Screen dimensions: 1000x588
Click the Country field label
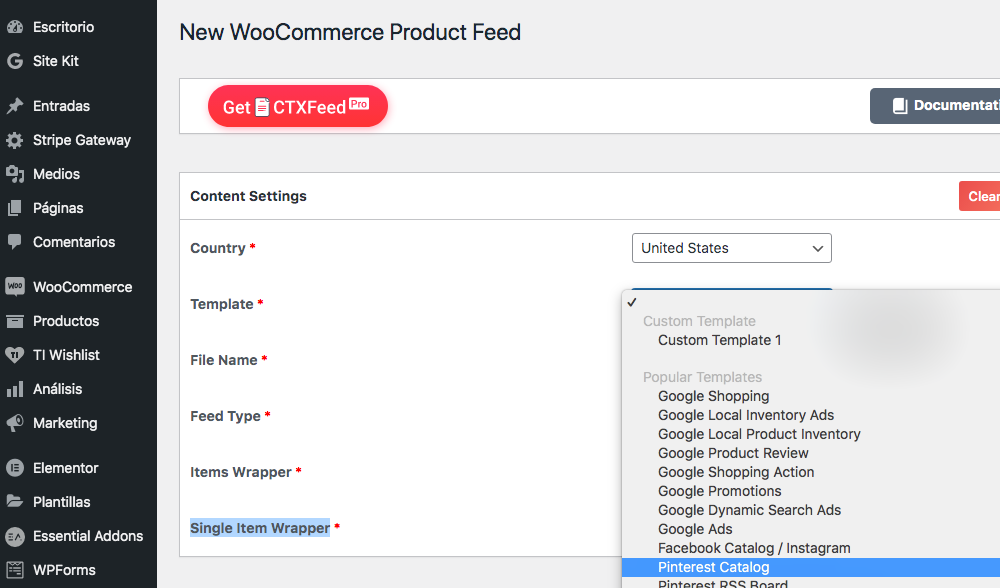[x=217, y=248]
